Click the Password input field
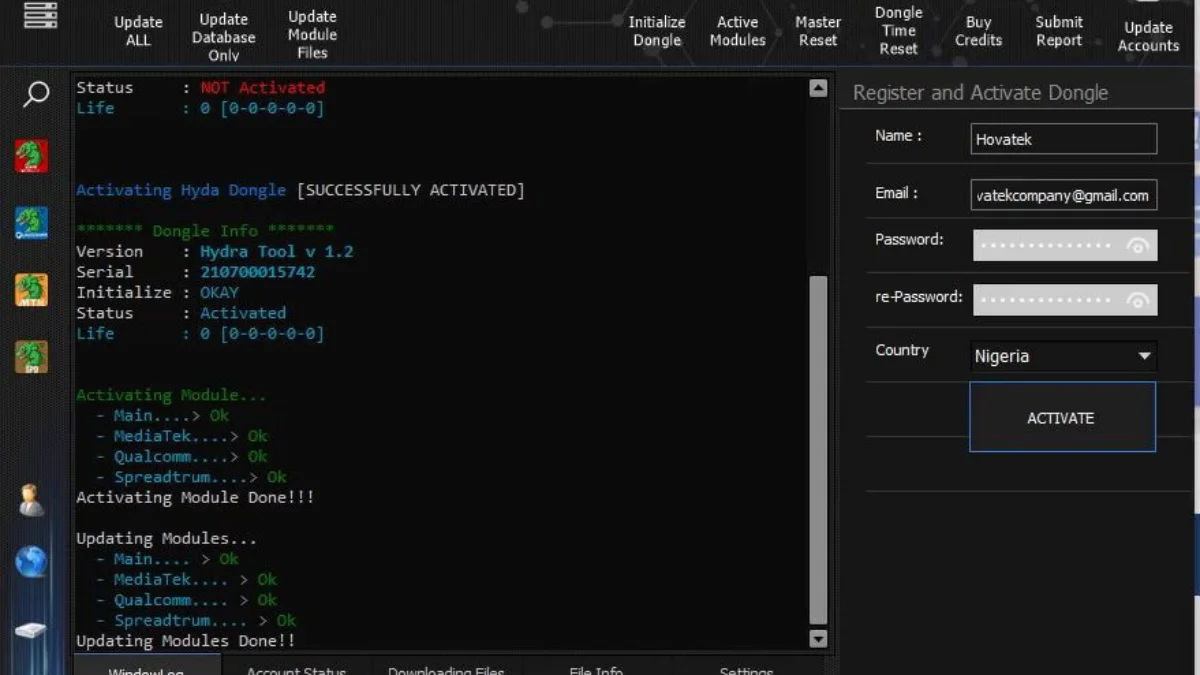 1065,245
